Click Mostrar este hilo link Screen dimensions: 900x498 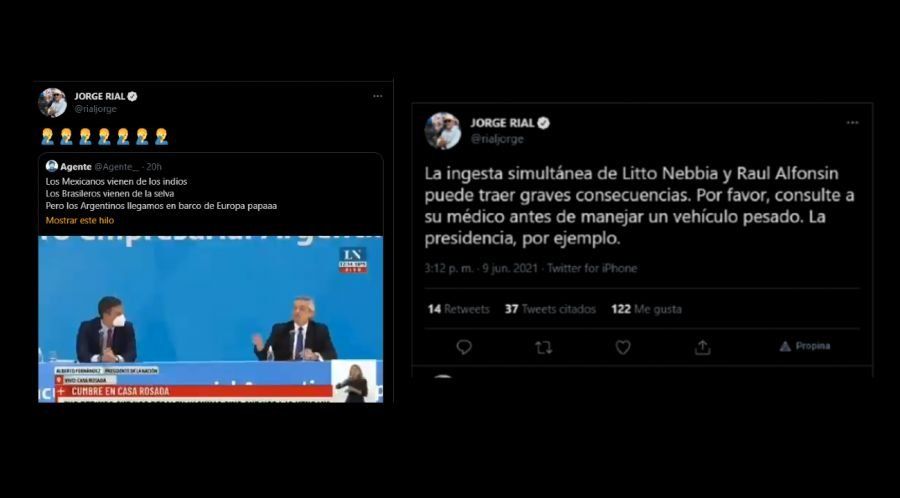click(80, 220)
